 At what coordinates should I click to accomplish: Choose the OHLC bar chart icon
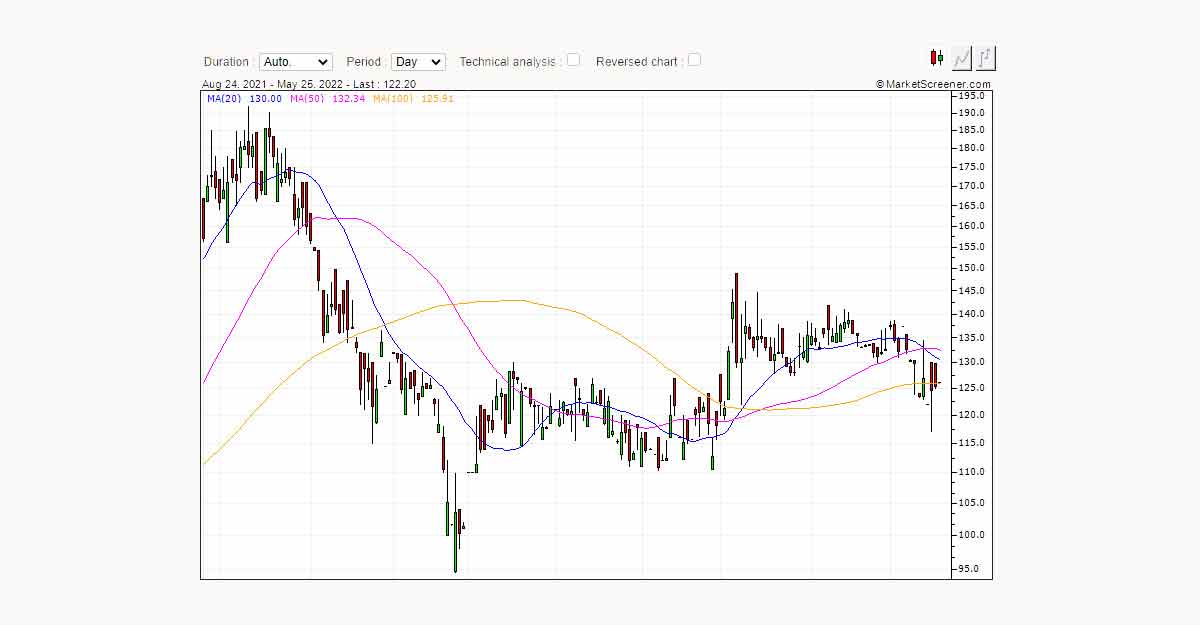[985, 58]
